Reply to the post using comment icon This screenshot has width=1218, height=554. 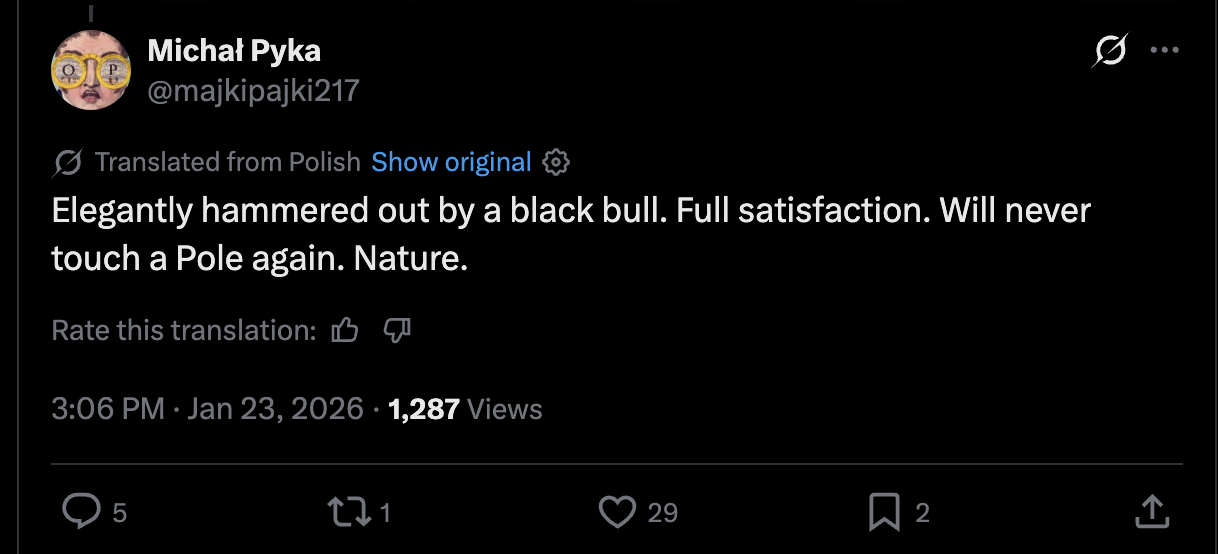point(80,513)
